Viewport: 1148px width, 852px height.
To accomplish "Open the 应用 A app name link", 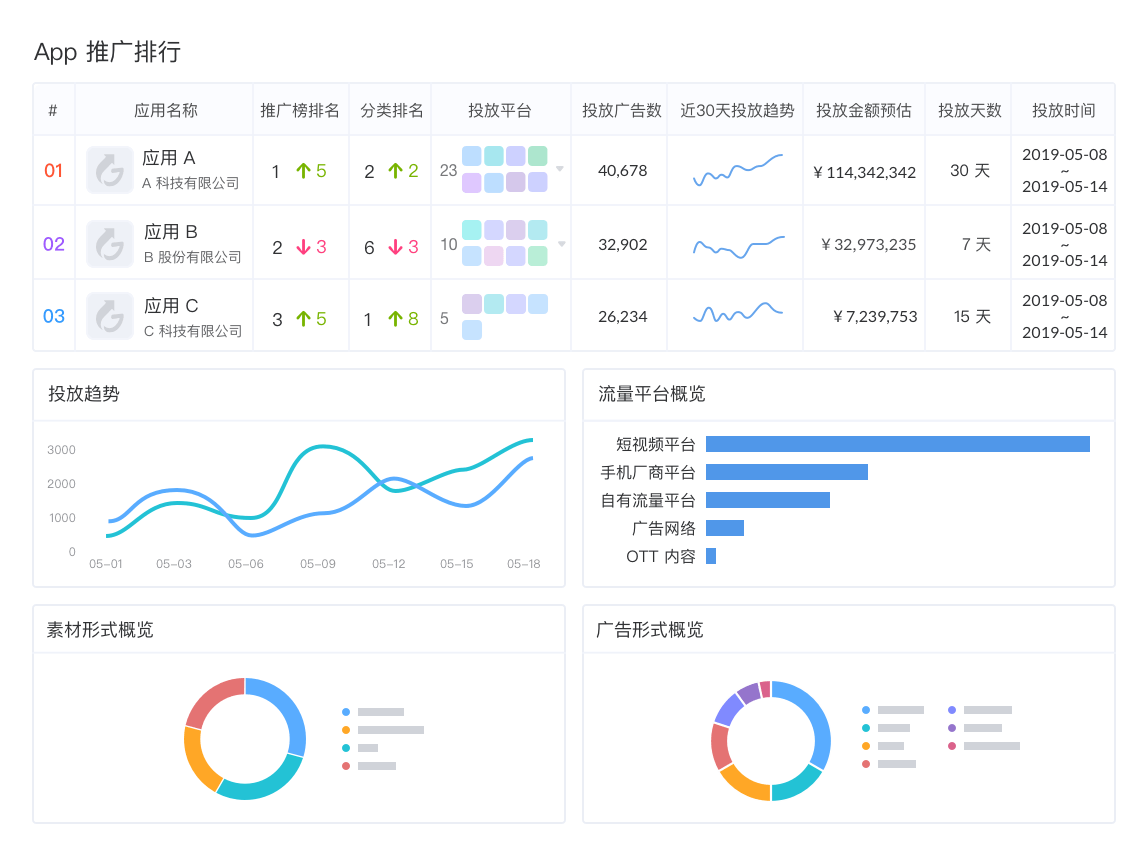I will (x=169, y=158).
